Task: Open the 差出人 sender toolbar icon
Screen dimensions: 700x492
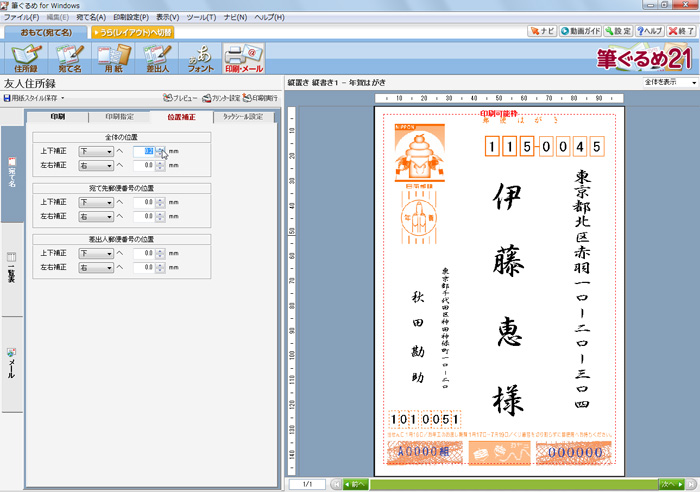Action: (x=157, y=59)
